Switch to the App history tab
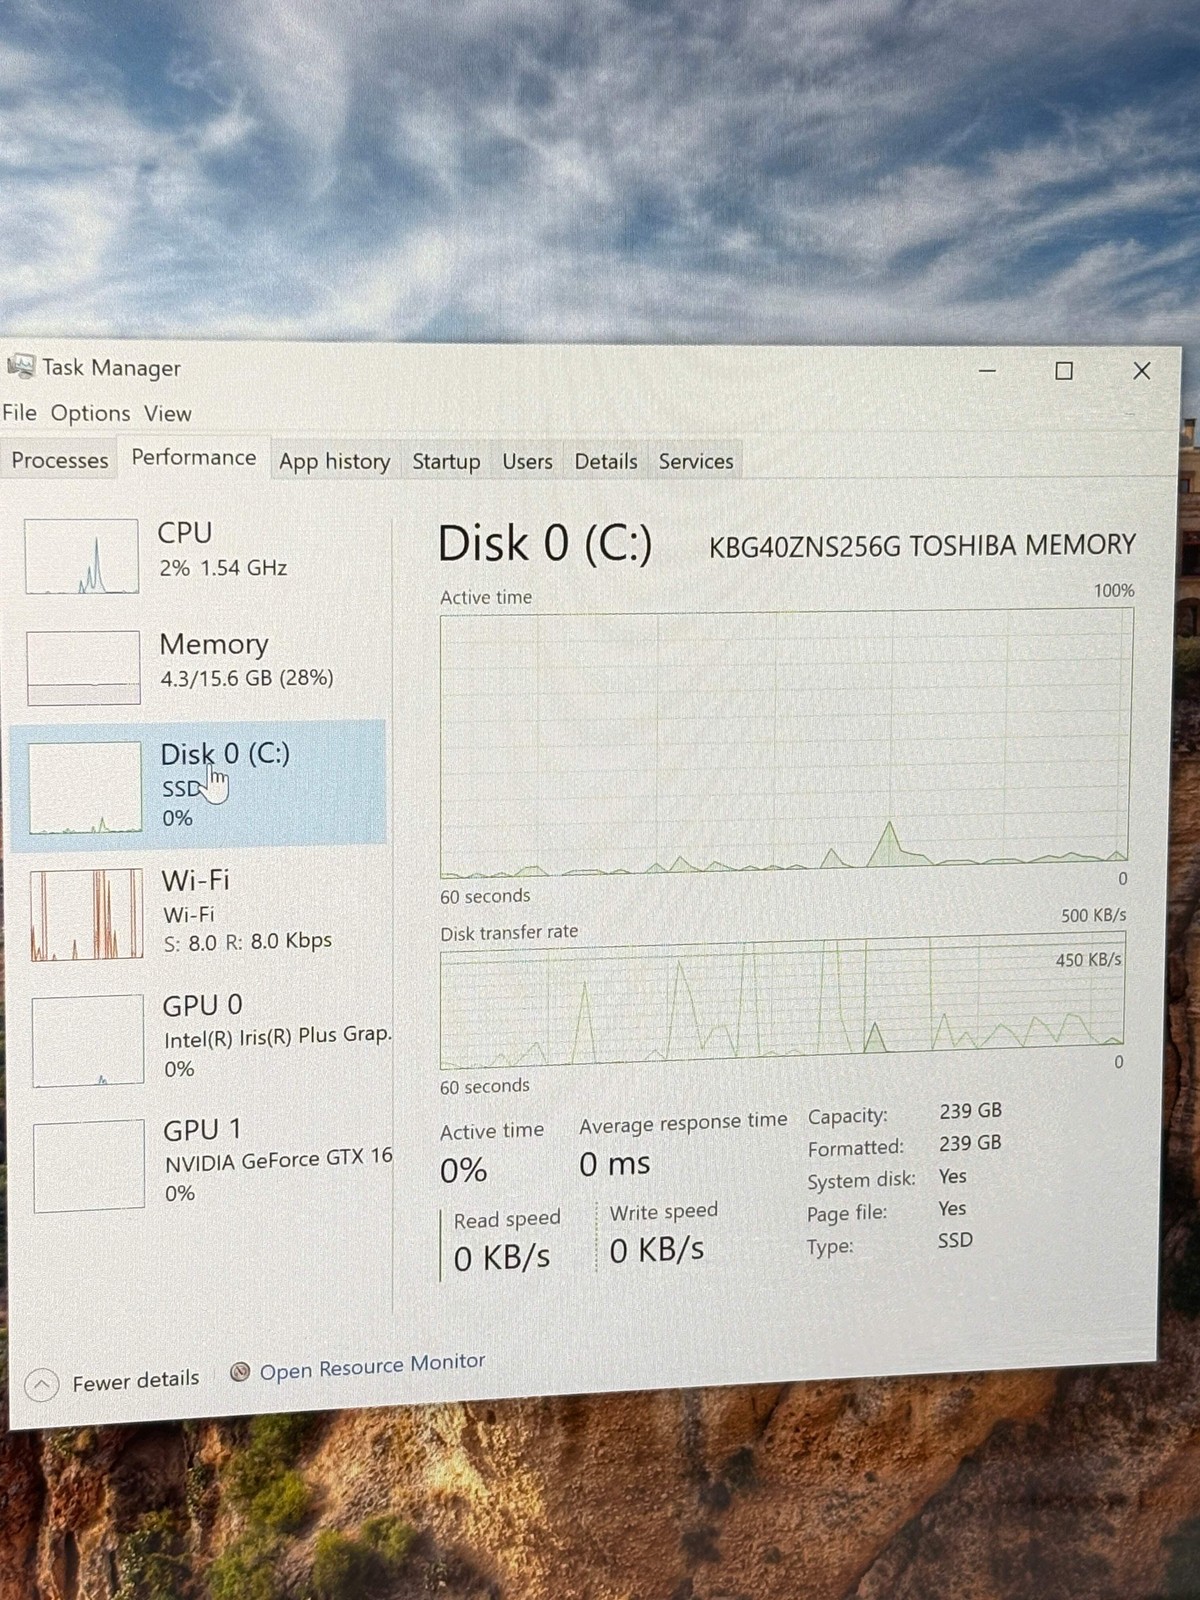1200x1600 pixels. pyautogui.click(x=334, y=461)
